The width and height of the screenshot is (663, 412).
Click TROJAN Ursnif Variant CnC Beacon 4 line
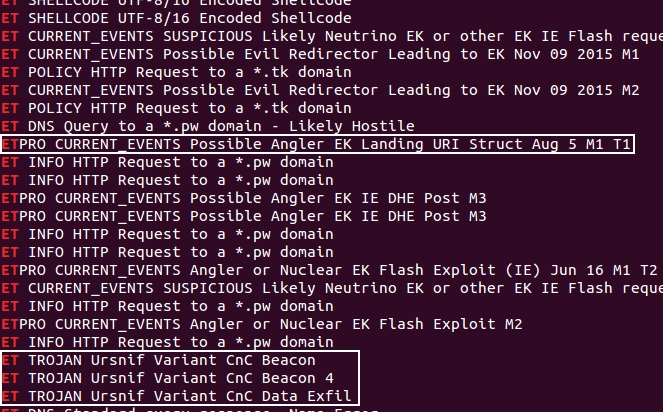(167, 378)
